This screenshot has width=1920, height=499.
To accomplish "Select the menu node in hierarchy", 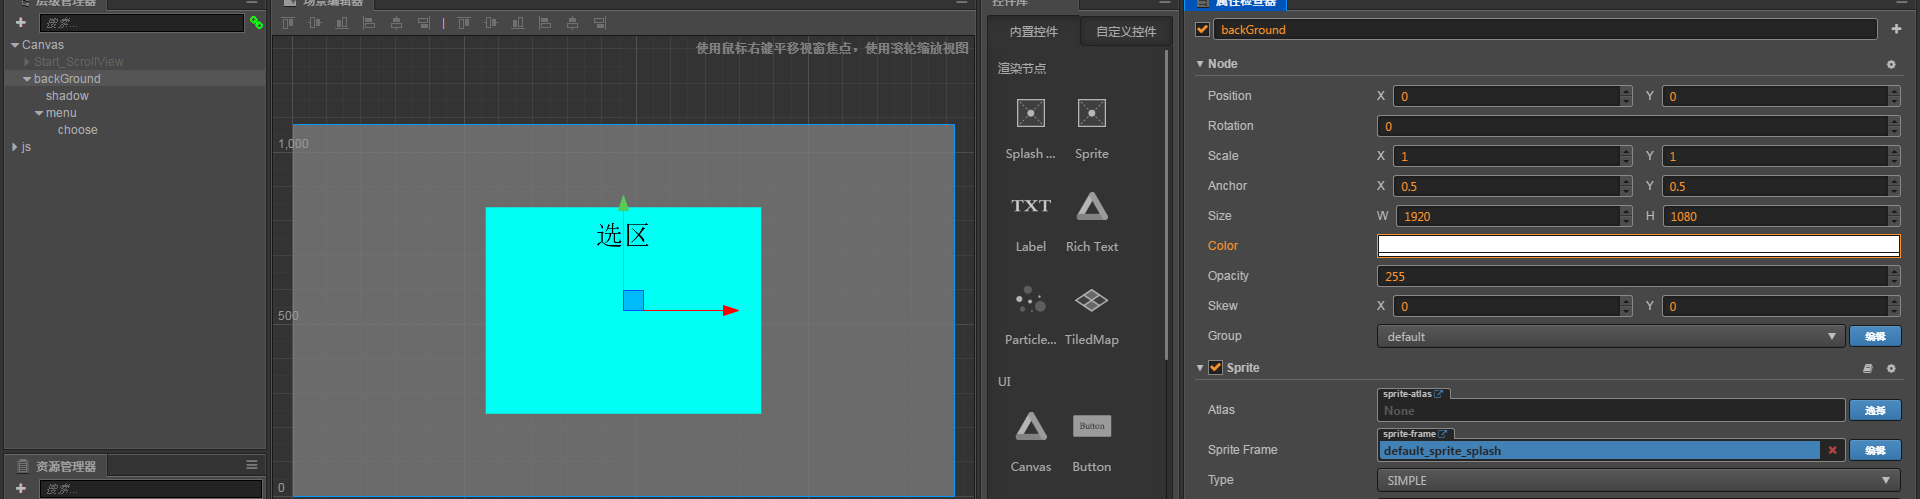I will click(x=61, y=113).
